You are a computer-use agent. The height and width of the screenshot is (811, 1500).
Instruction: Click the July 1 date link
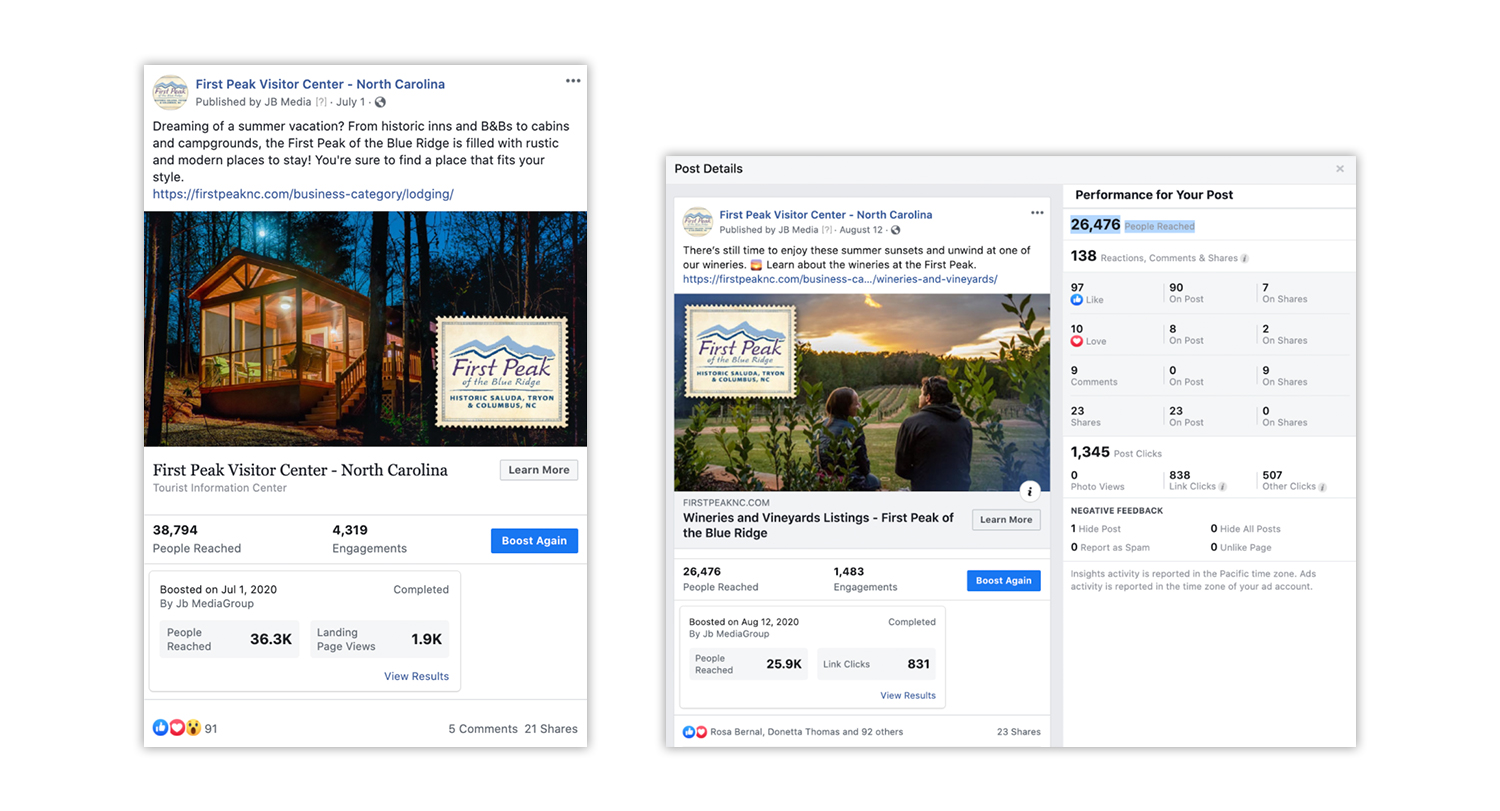click(350, 102)
